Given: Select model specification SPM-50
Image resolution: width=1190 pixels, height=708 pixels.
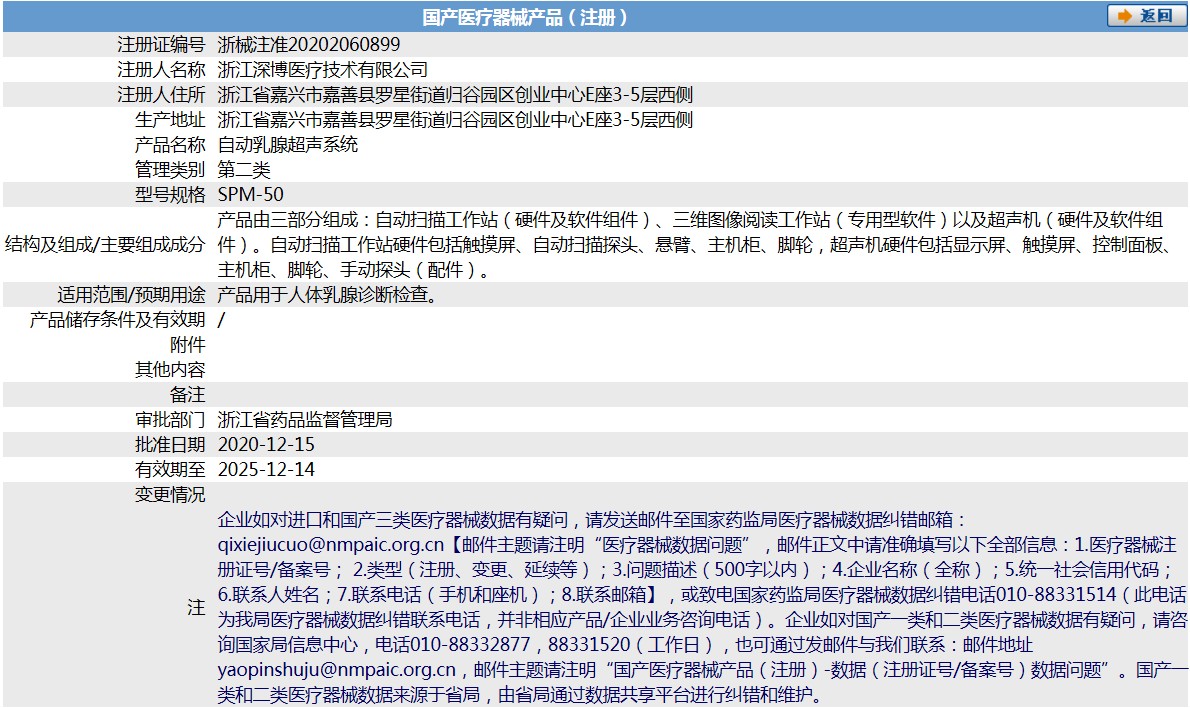Looking at the screenshot, I should coord(250,195).
